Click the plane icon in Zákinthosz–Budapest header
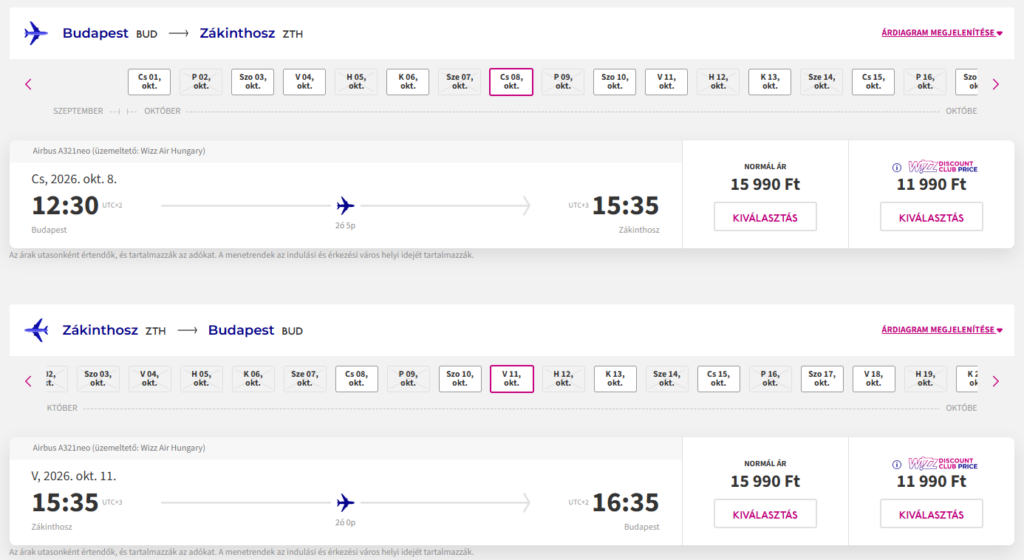 36,330
